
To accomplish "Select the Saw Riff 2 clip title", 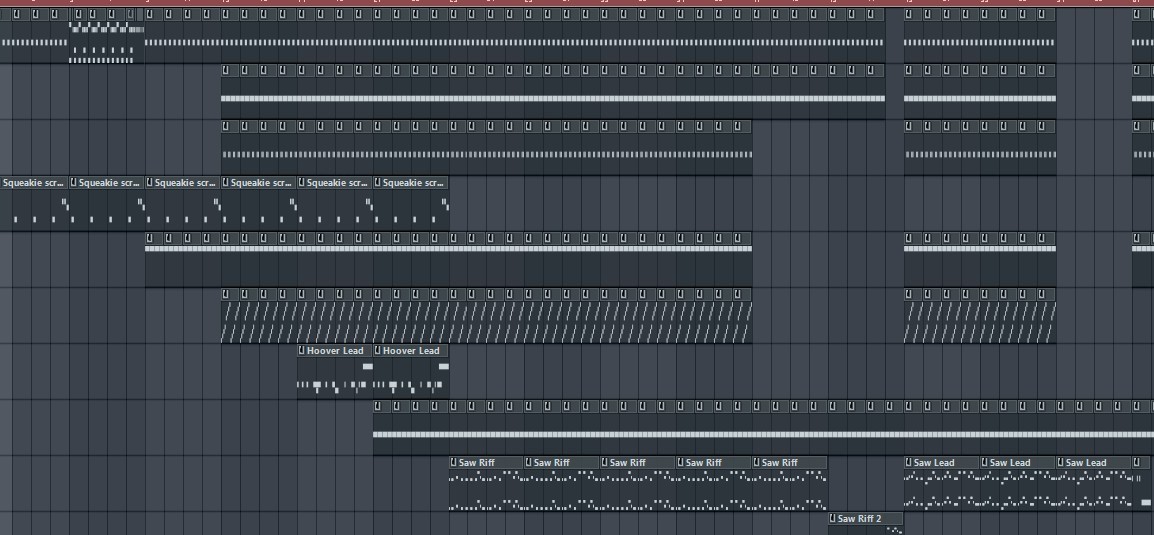I will (x=860, y=519).
